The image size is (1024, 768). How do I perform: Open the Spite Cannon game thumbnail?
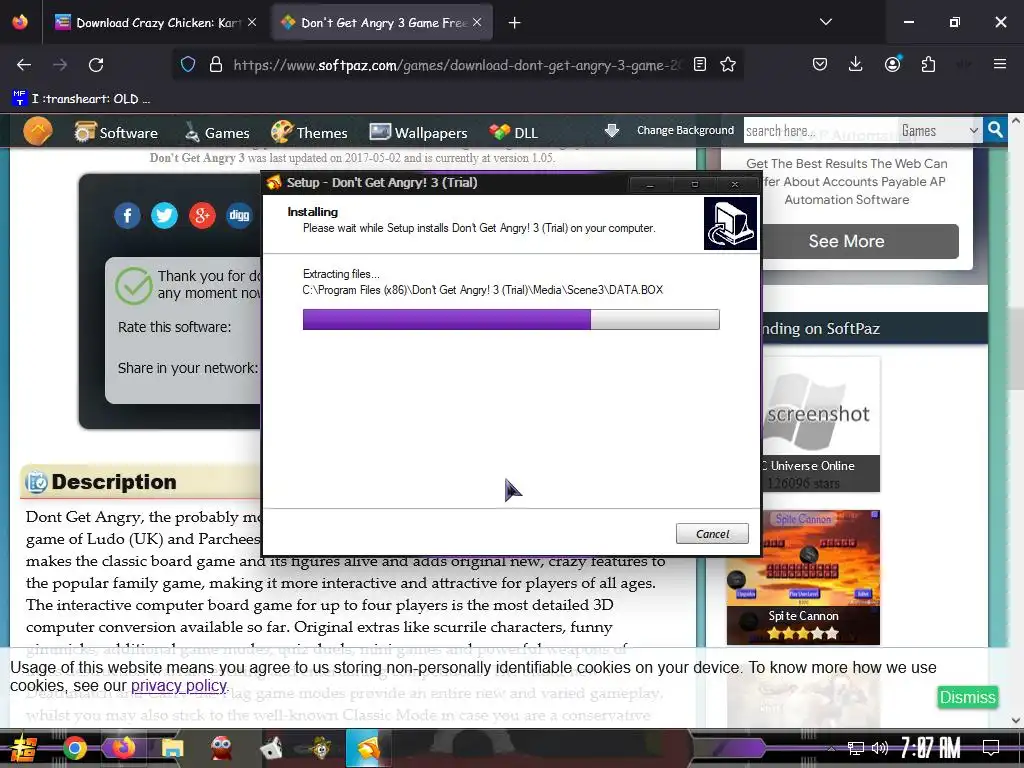pyautogui.click(x=803, y=577)
